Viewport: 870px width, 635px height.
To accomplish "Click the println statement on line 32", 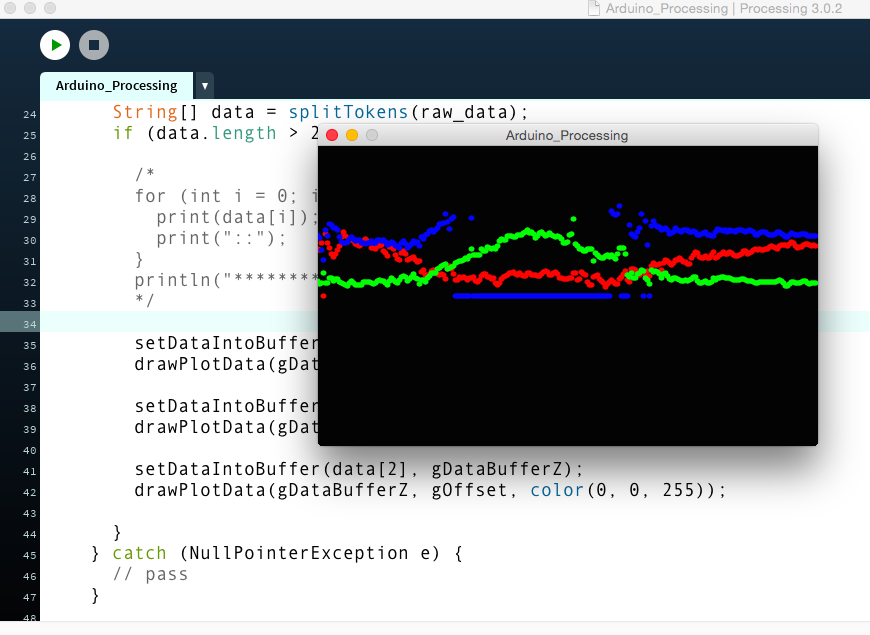I will point(226,280).
